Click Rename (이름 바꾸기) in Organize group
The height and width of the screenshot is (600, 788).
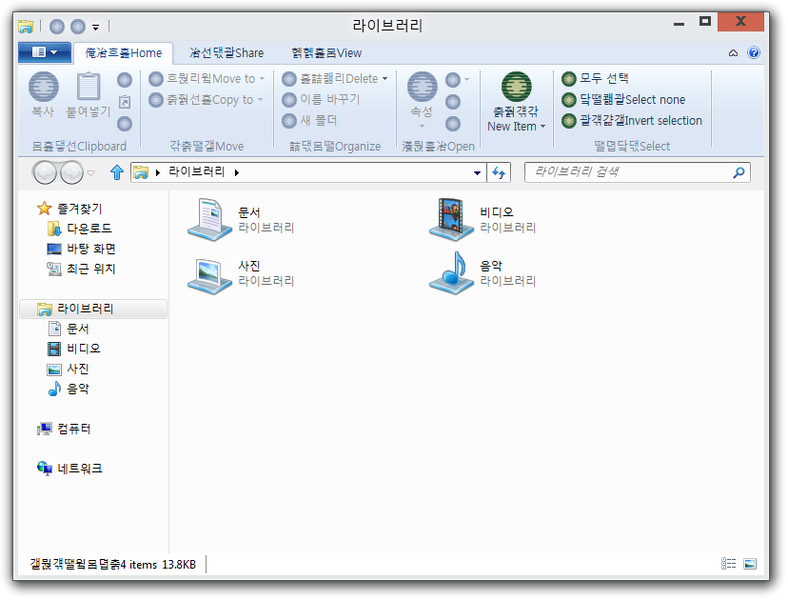click(321, 99)
